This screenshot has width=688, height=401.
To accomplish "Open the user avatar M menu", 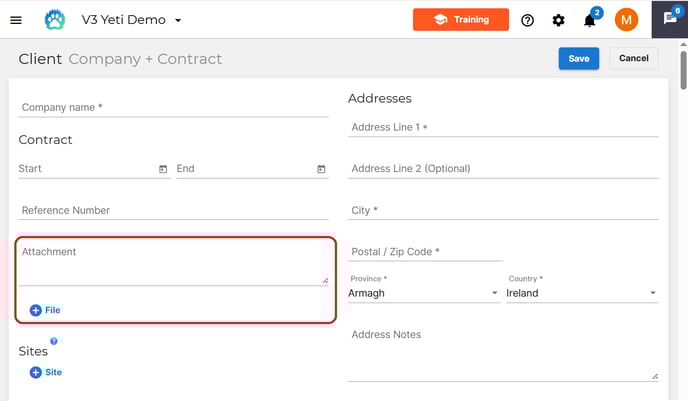I will (626, 20).
